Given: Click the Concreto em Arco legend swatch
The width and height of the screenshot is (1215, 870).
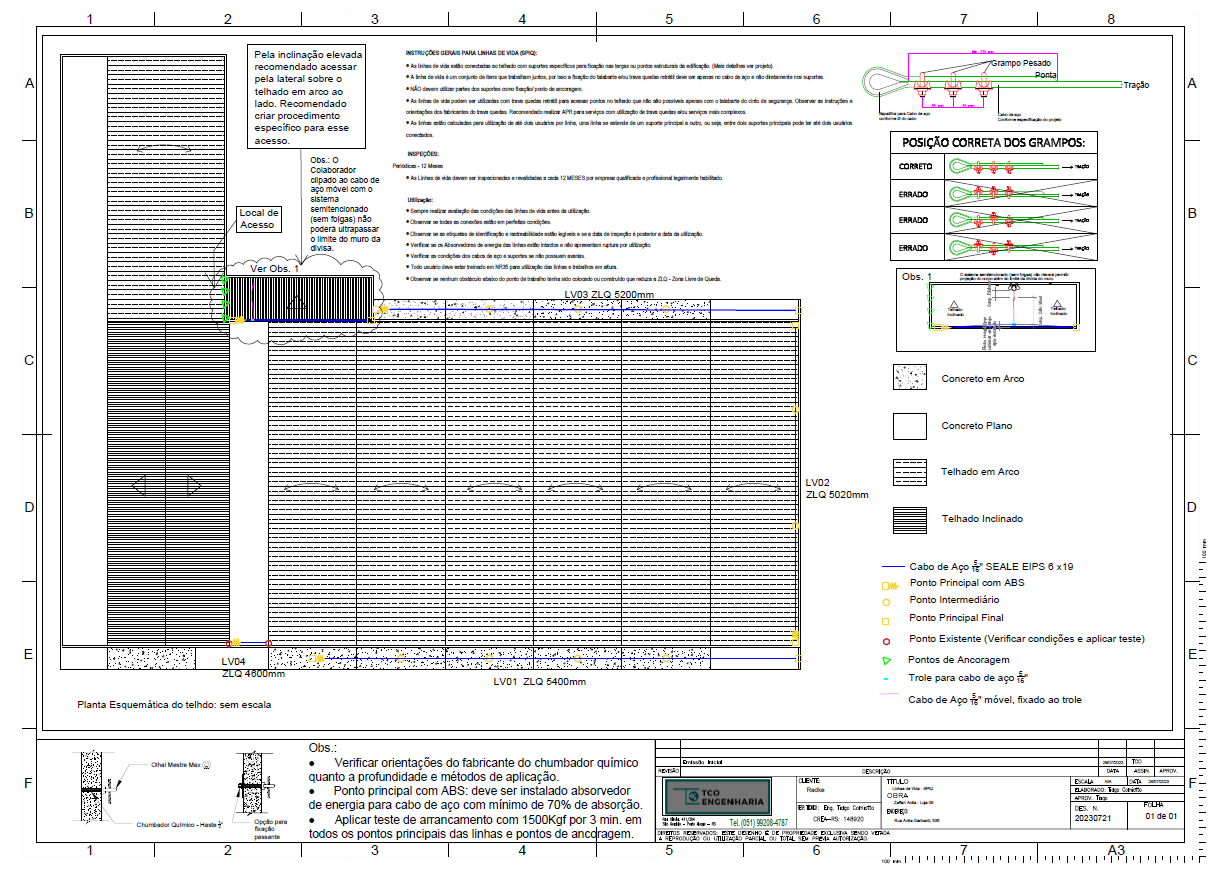Looking at the screenshot, I should (909, 378).
